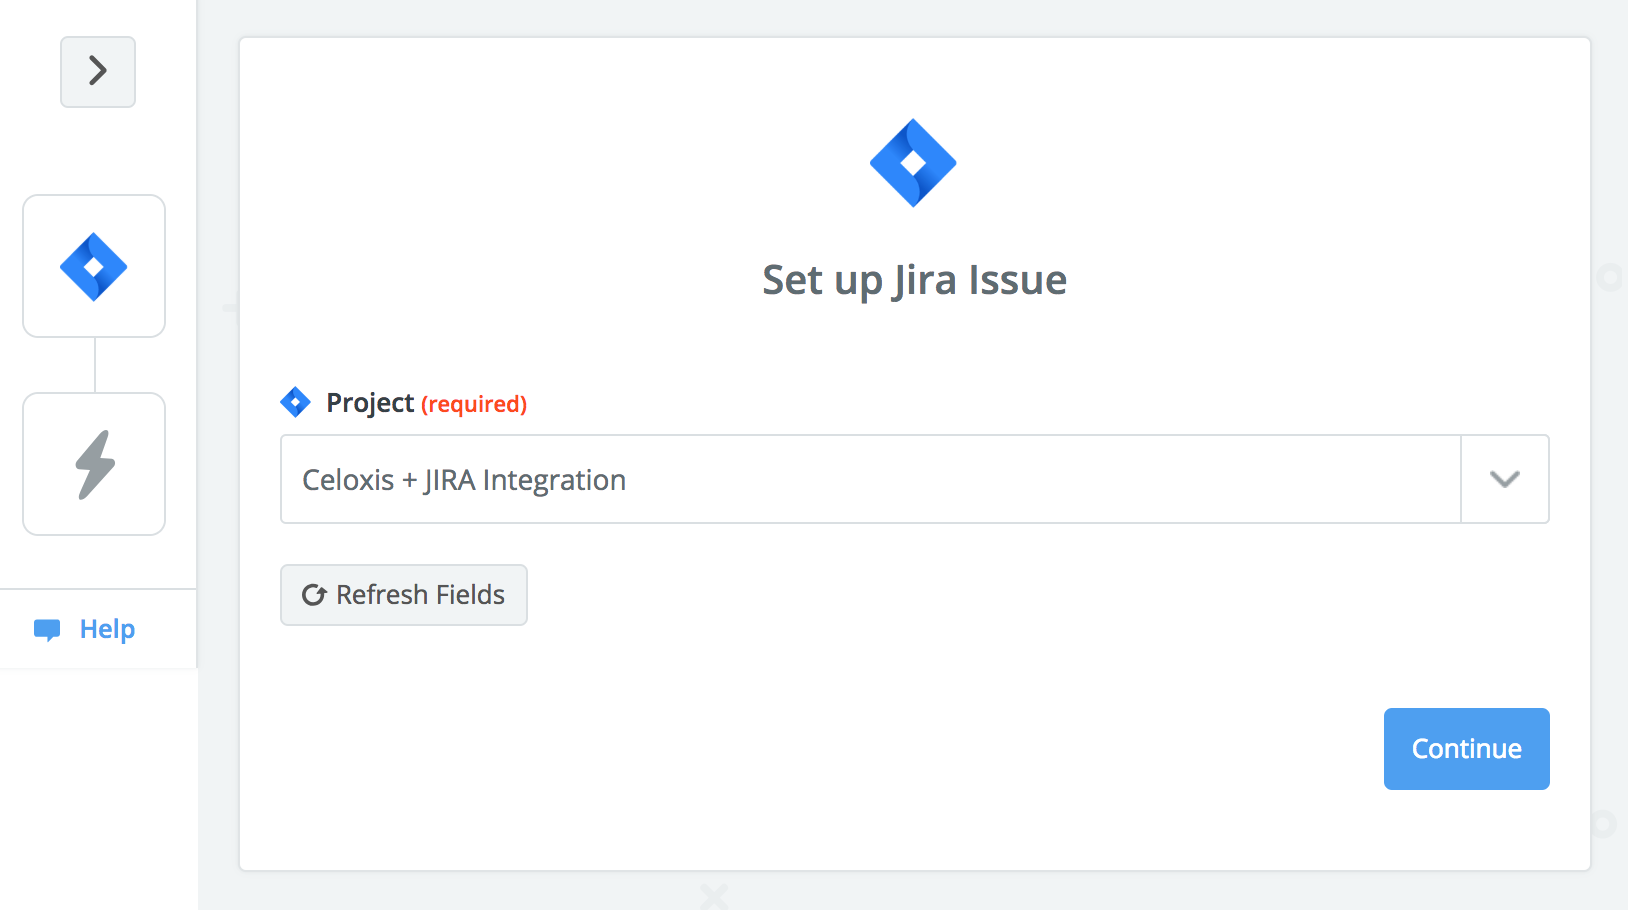Open the Project dropdown arrow

coord(1505,479)
